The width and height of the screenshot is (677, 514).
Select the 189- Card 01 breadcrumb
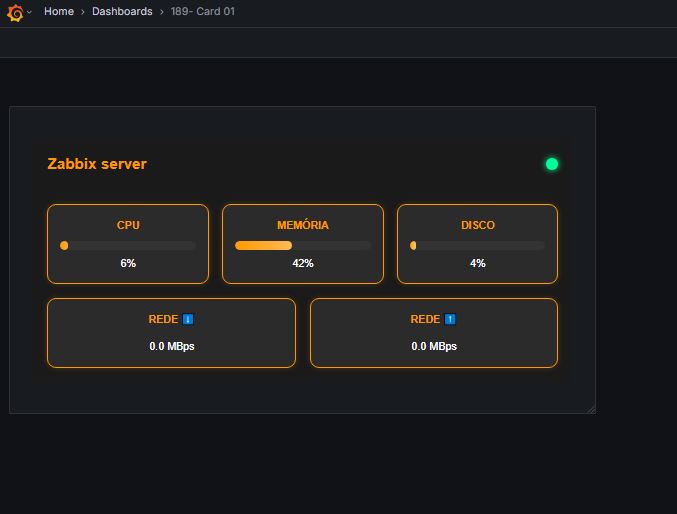click(202, 11)
